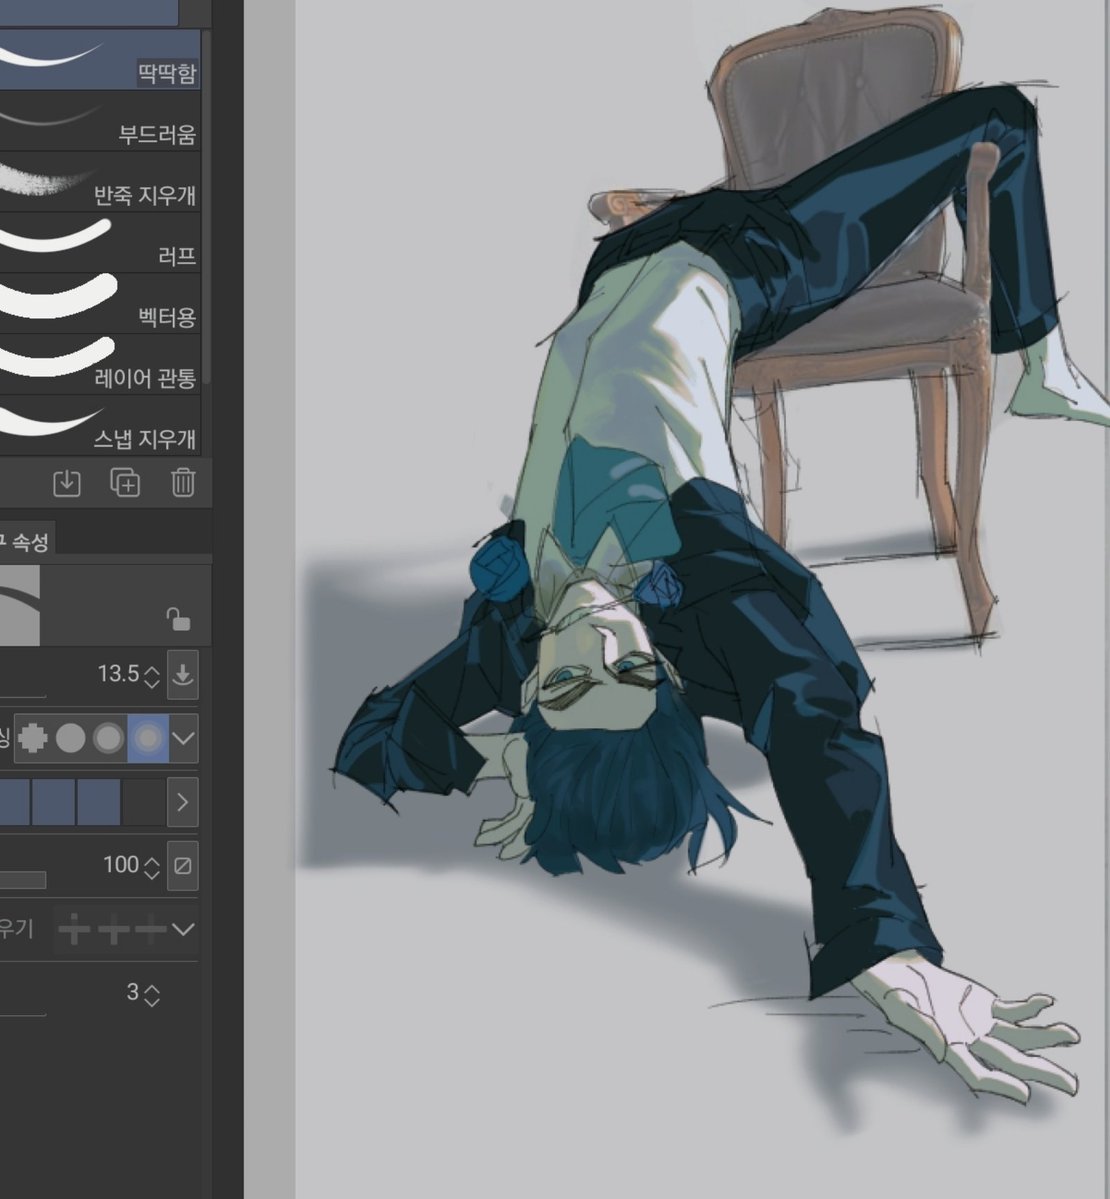
Task: Select strong anti-aliasing highlighted option
Action: pyautogui.click(x=148, y=739)
